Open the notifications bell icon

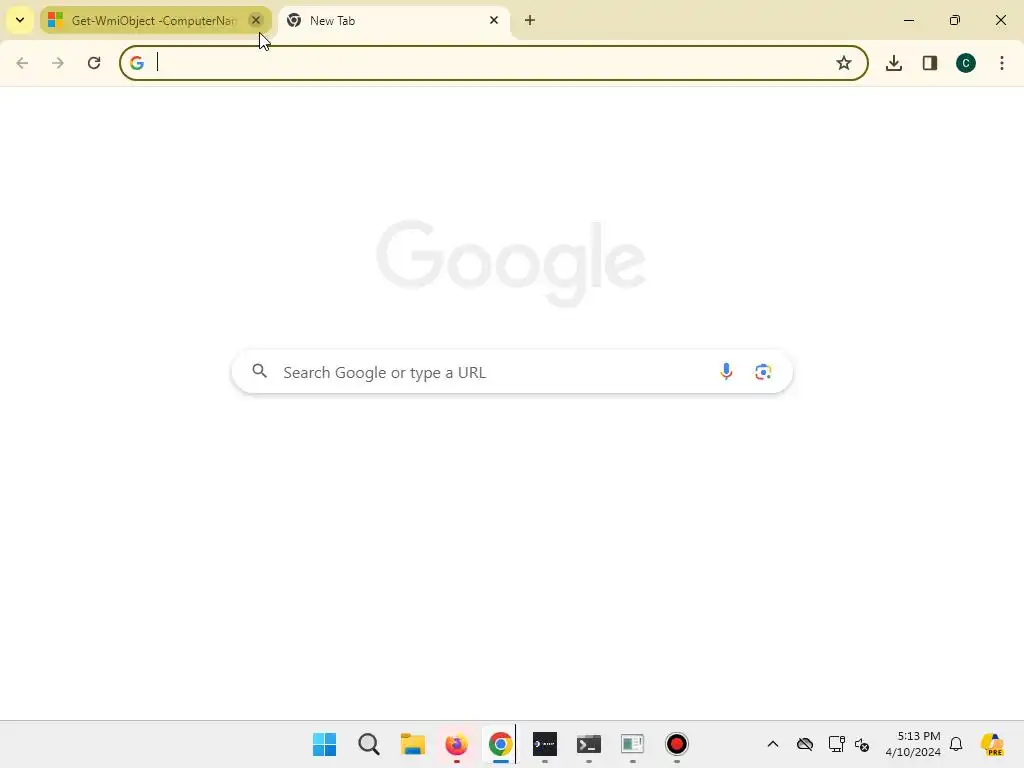(x=956, y=744)
